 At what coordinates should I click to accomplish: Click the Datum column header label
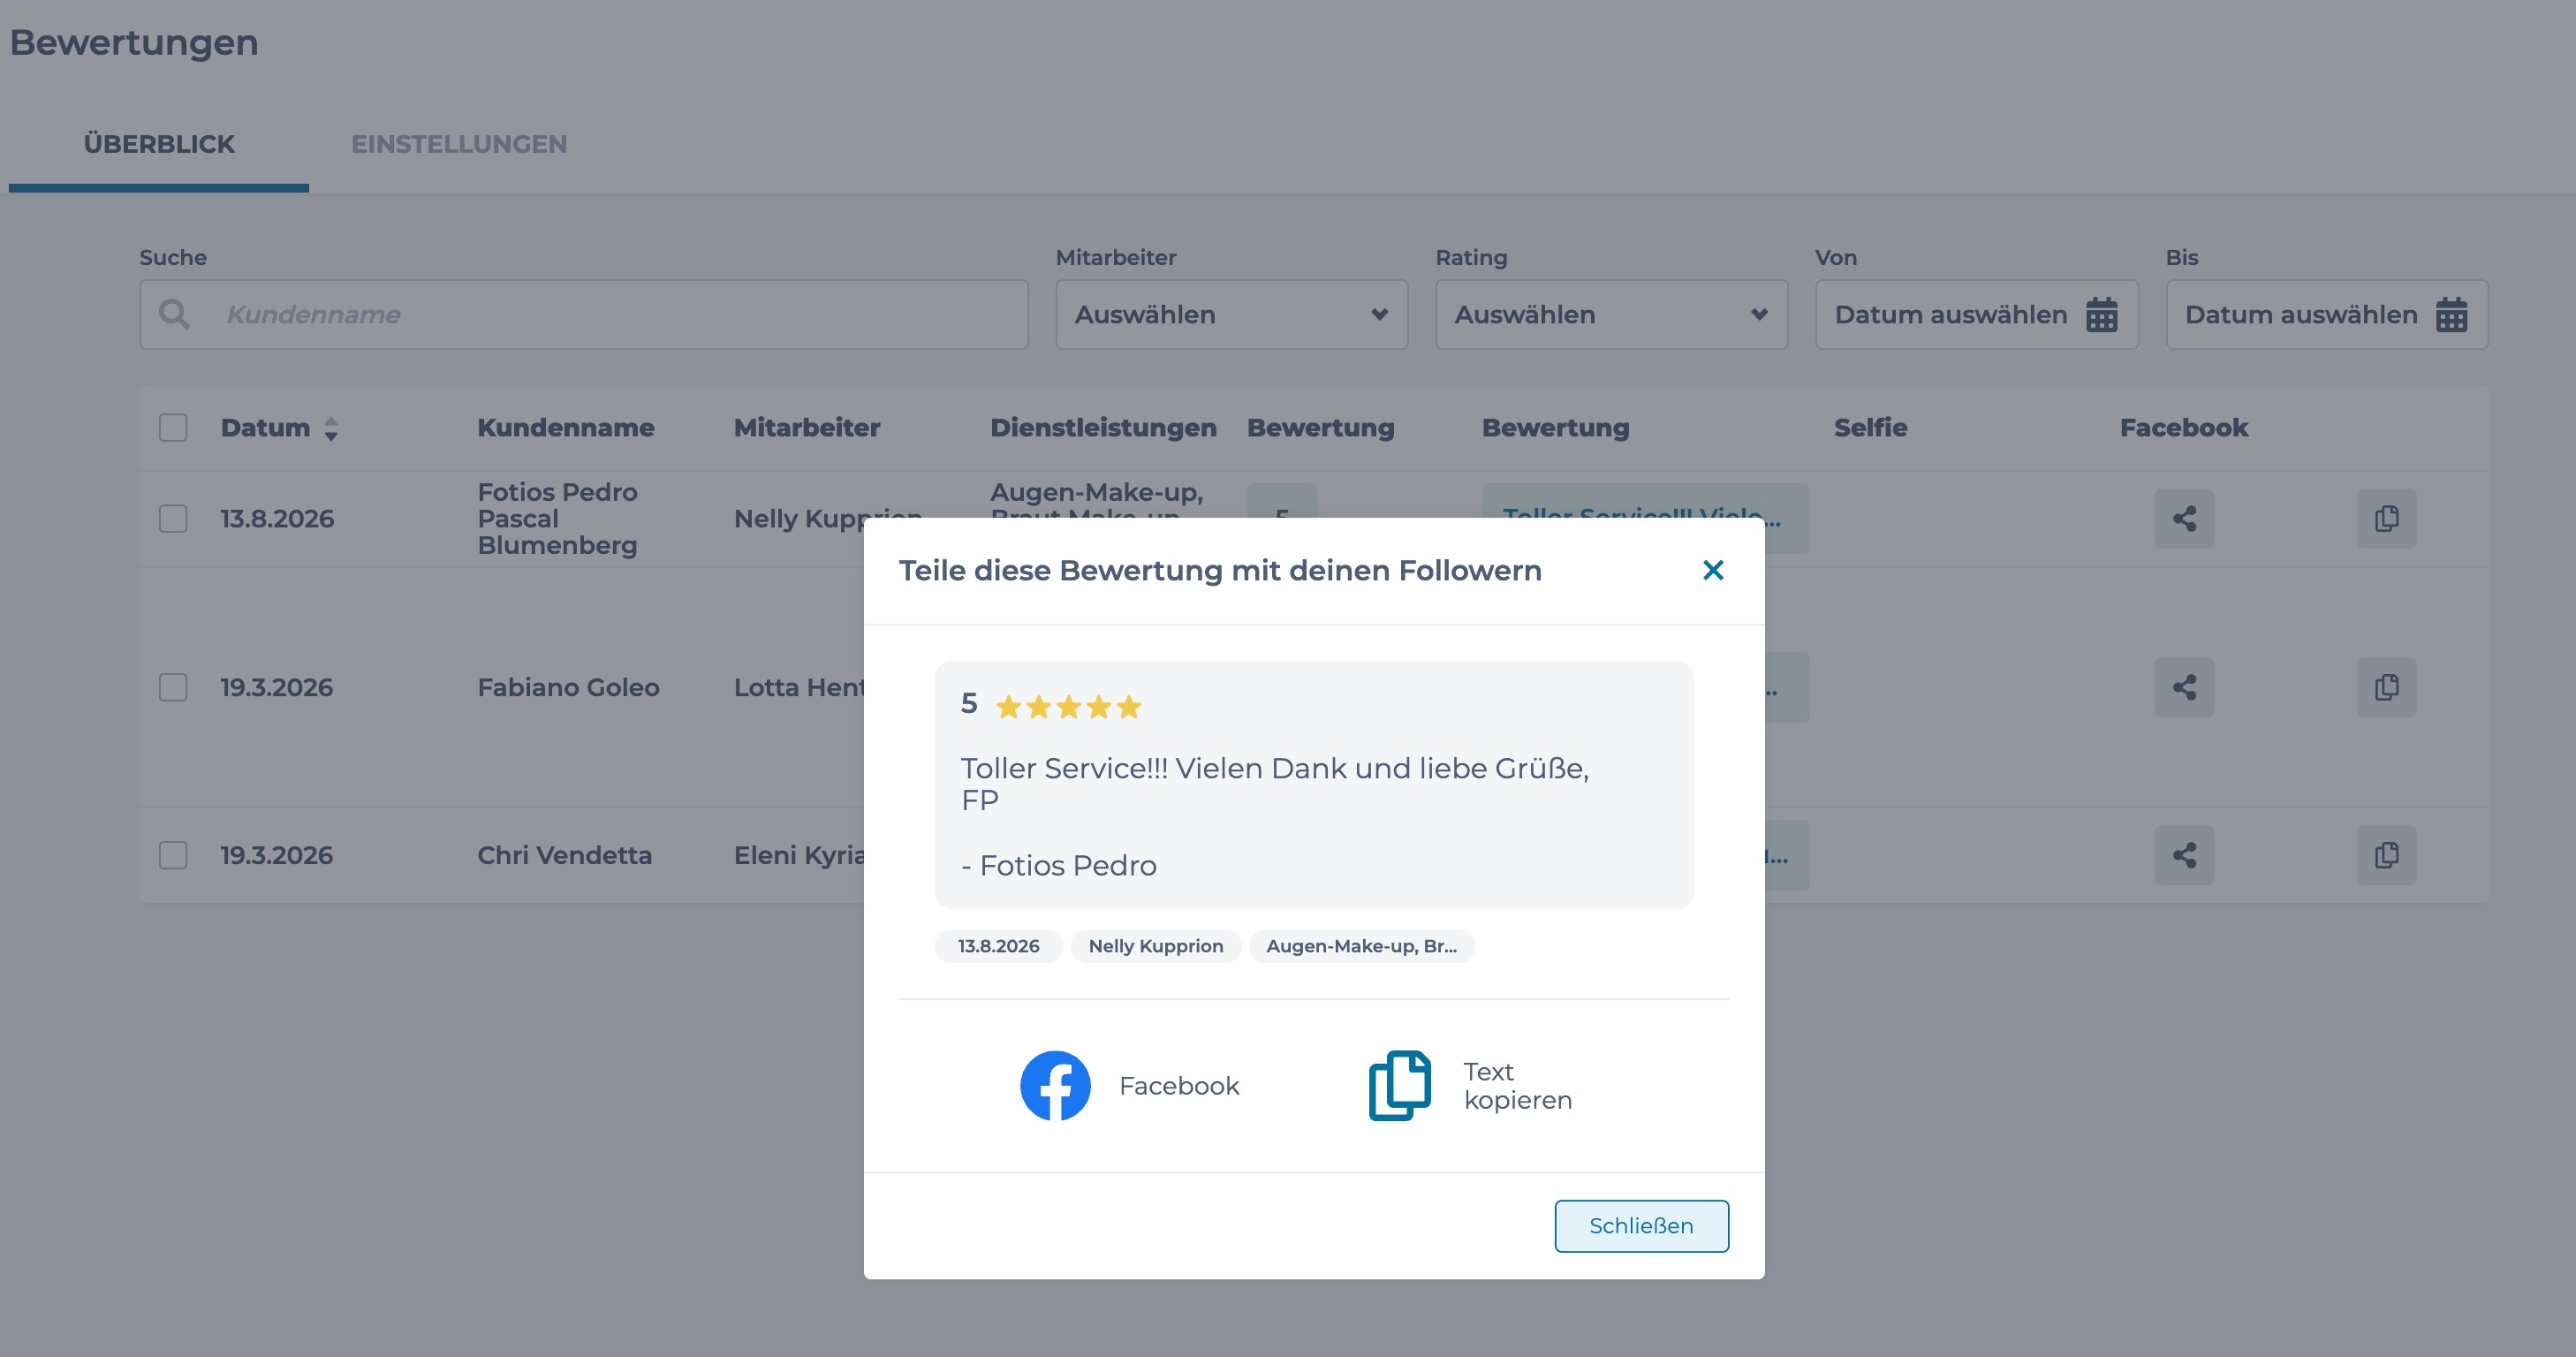click(265, 428)
